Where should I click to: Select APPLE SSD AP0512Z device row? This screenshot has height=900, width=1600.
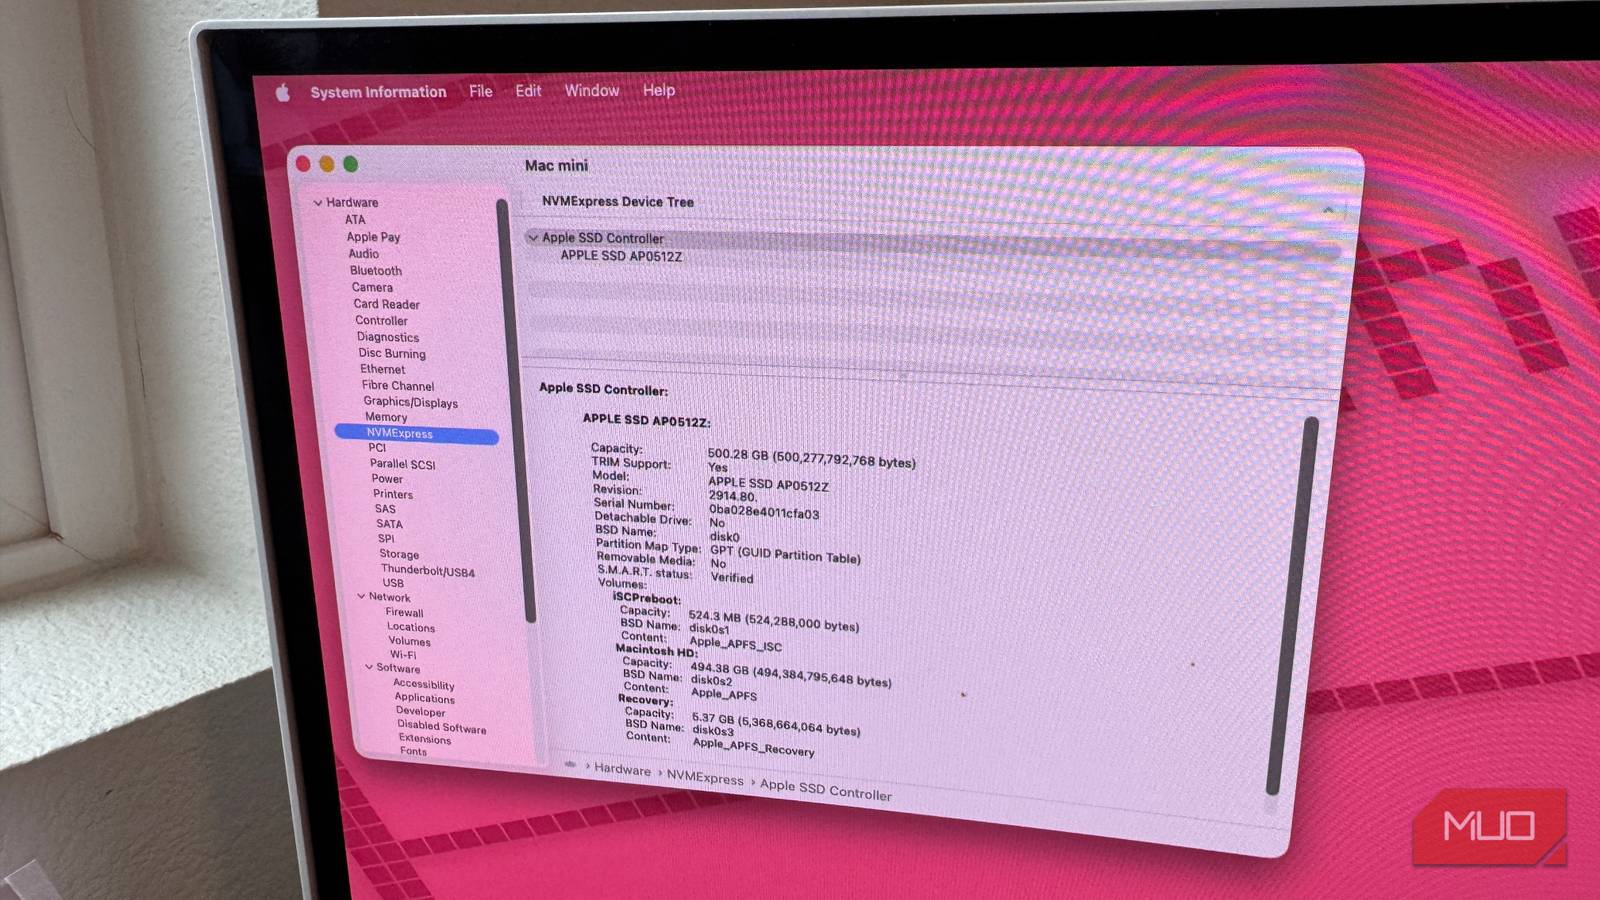click(x=621, y=256)
